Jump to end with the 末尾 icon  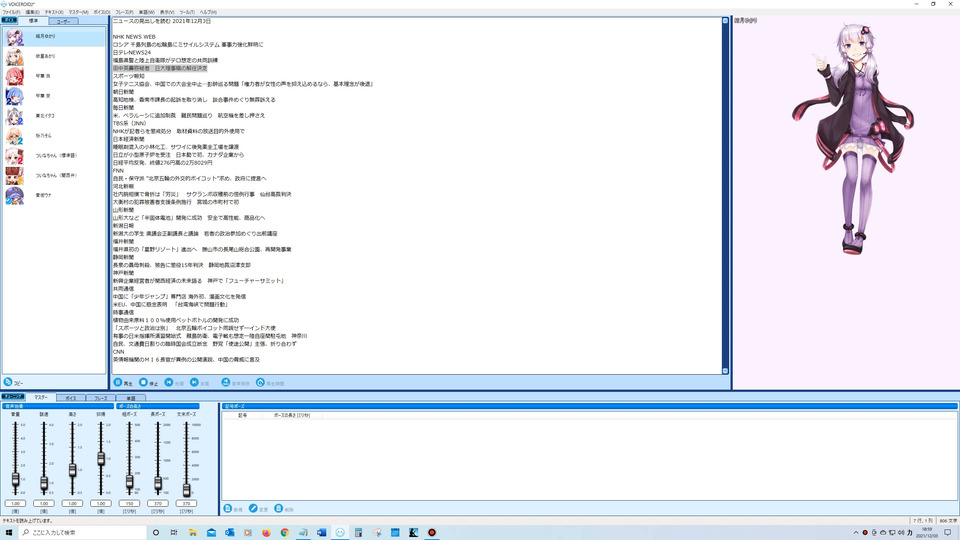pos(194,382)
